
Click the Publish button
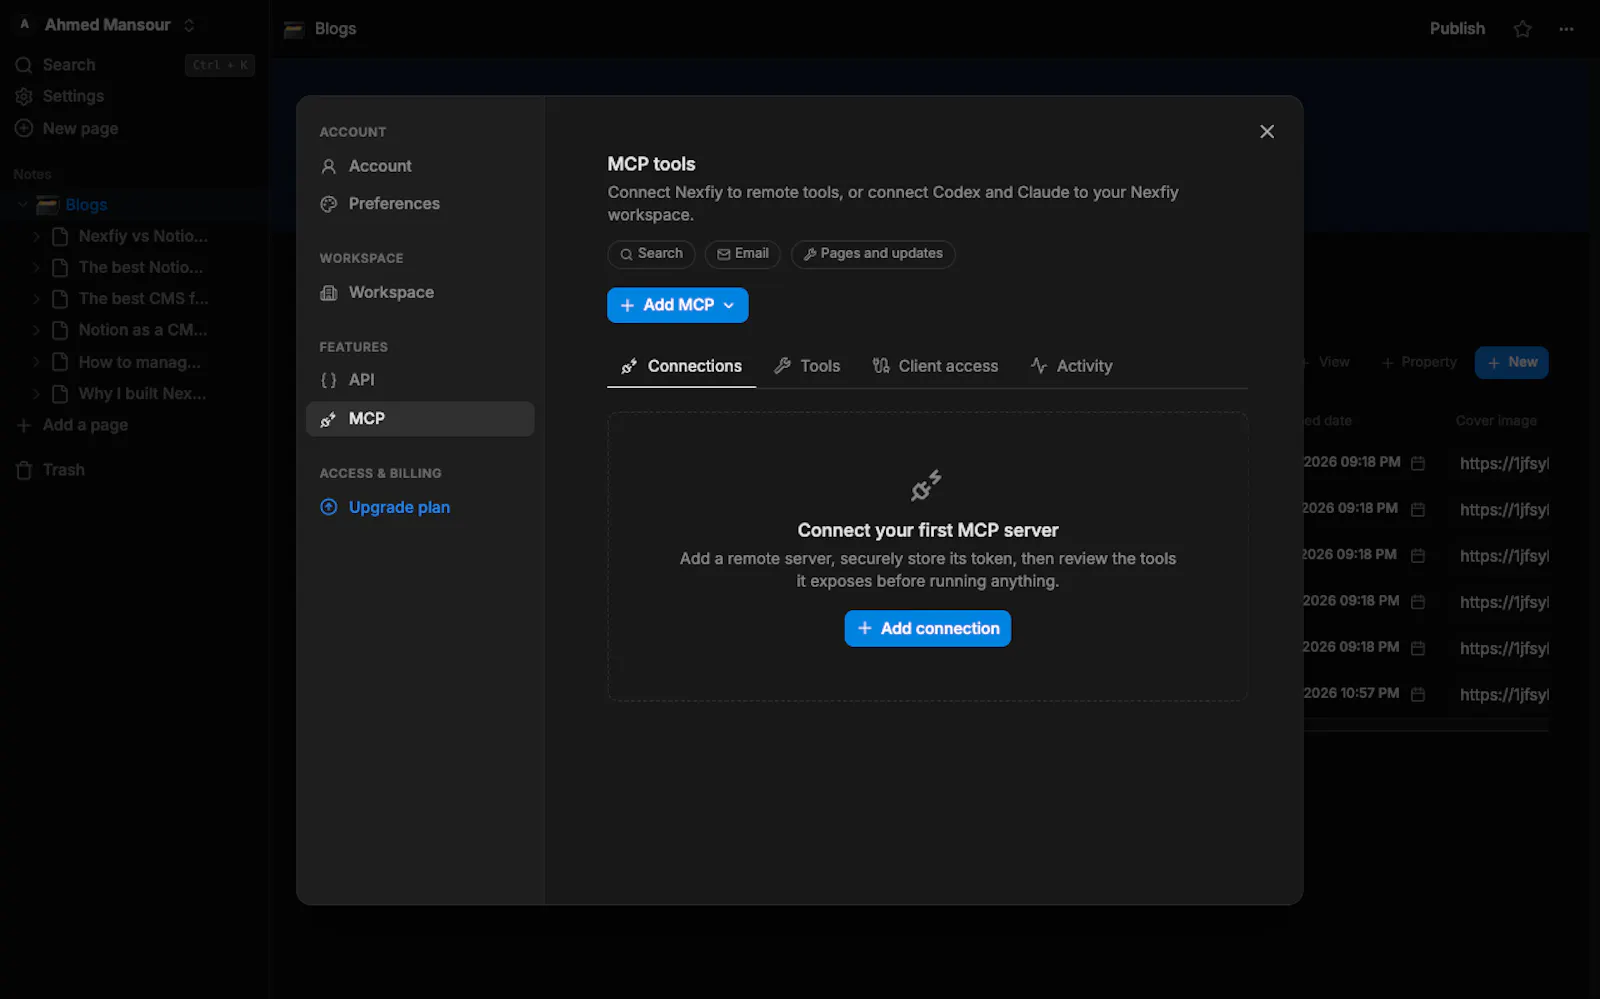1457,29
